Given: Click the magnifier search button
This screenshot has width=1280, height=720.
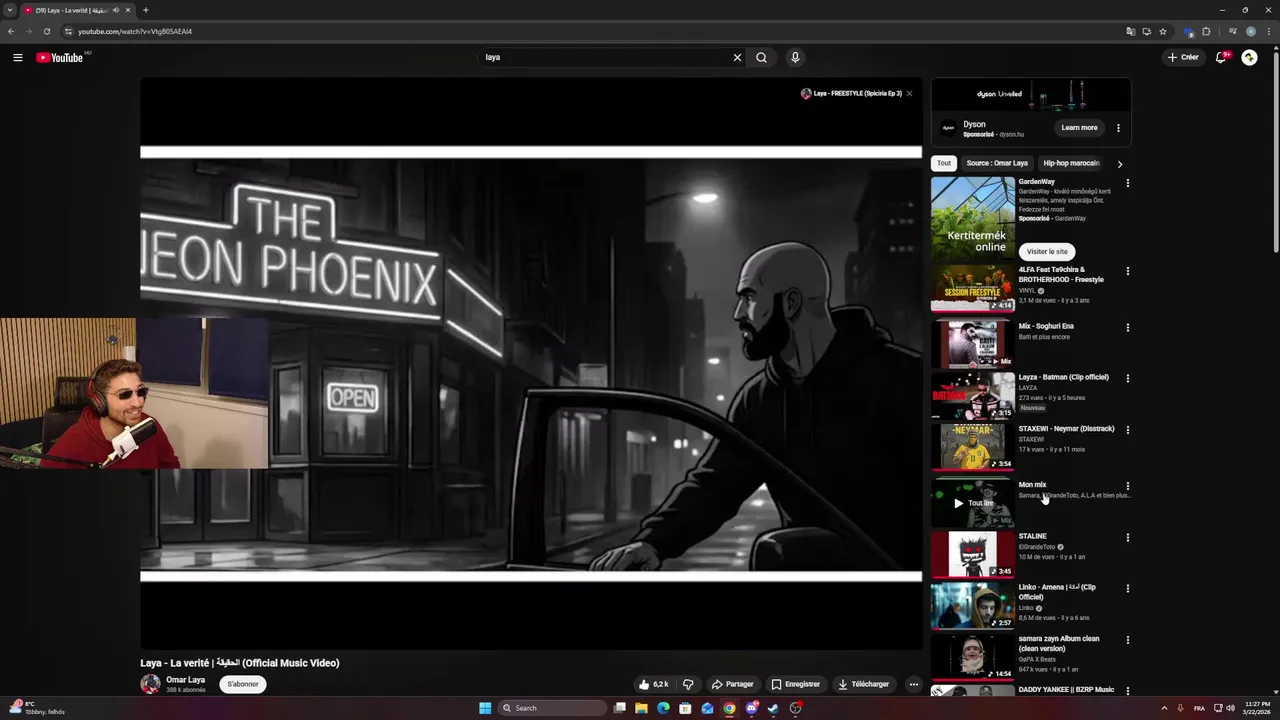Looking at the screenshot, I should point(761,57).
